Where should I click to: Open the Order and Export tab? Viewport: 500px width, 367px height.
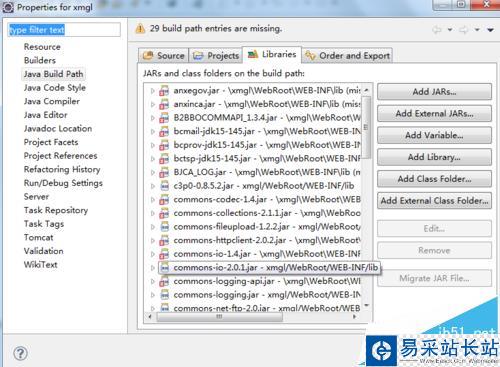[x=348, y=55]
